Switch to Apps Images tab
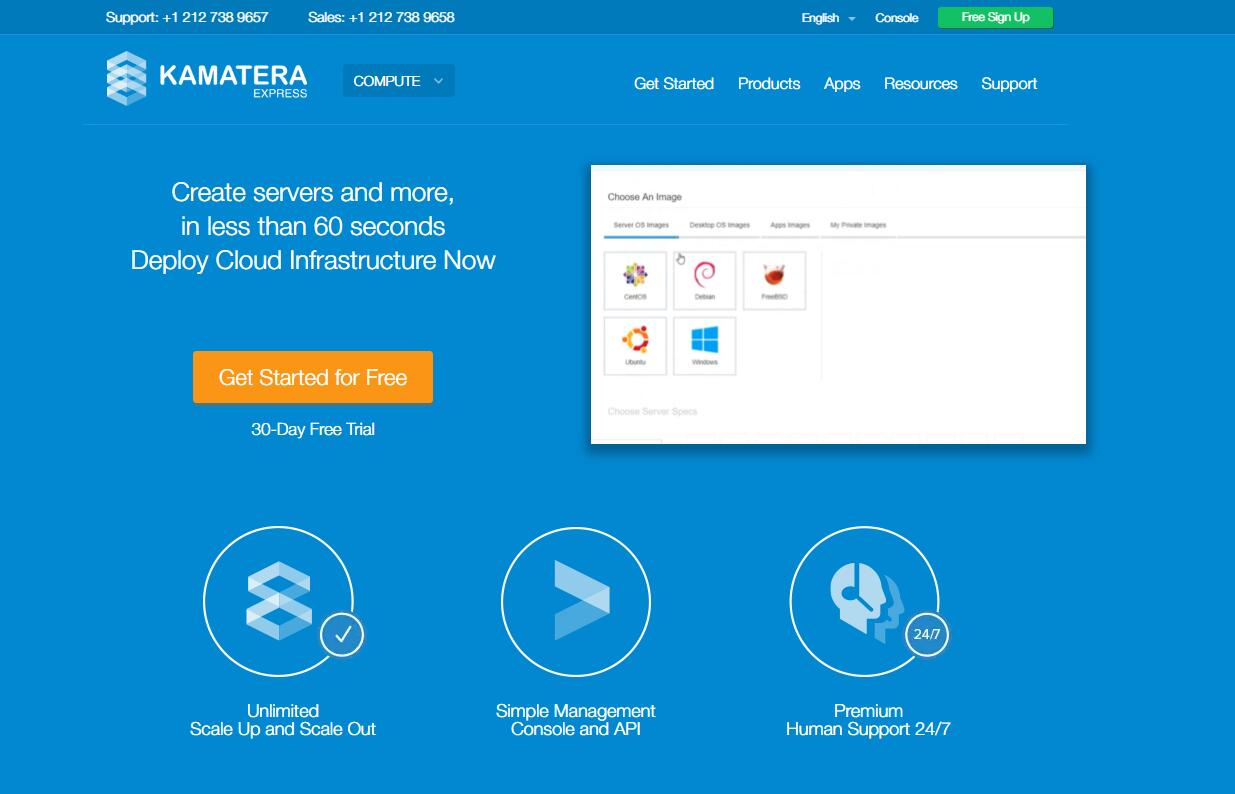Screen dimensions: 1235x794 (x=790, y=226)
